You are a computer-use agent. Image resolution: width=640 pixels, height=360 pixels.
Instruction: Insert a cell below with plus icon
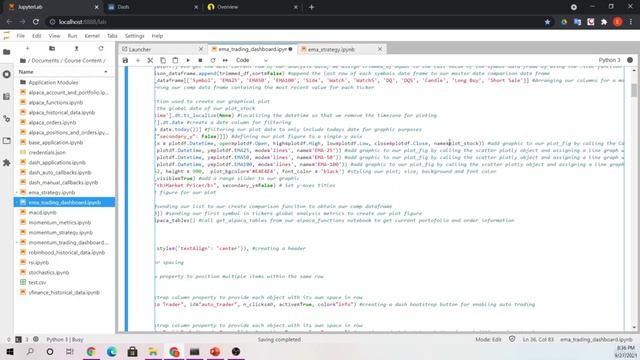(138, 60)
